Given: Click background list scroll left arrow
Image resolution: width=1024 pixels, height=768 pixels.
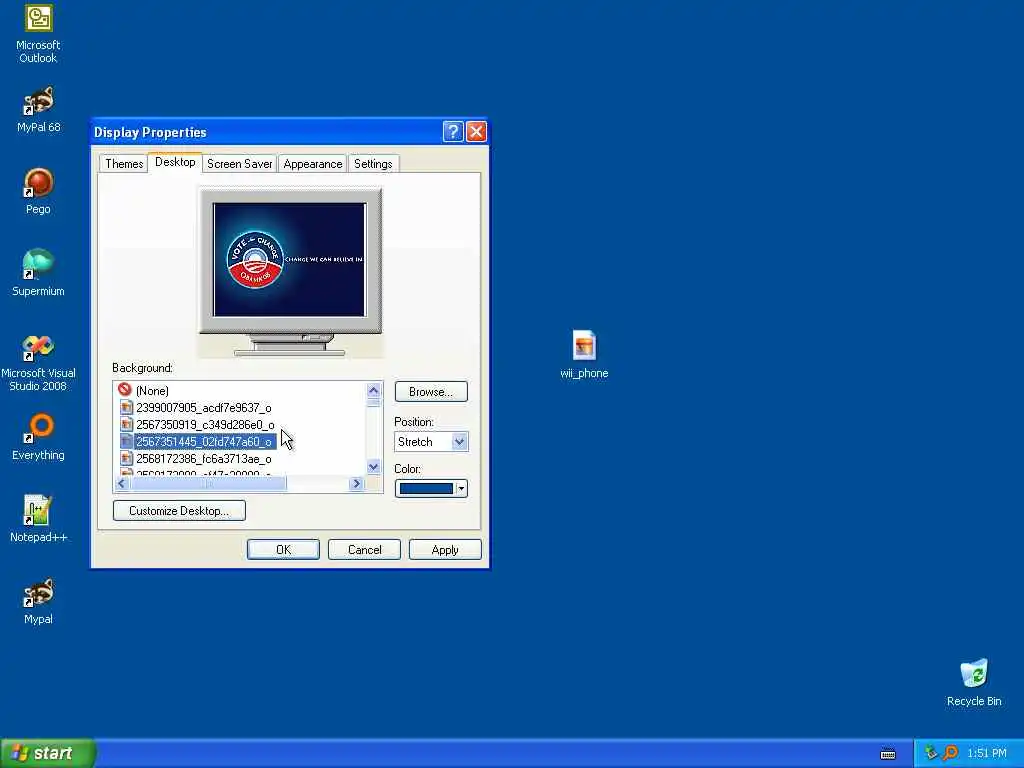Looking at the screenshot, I should [x=121, y=484].
